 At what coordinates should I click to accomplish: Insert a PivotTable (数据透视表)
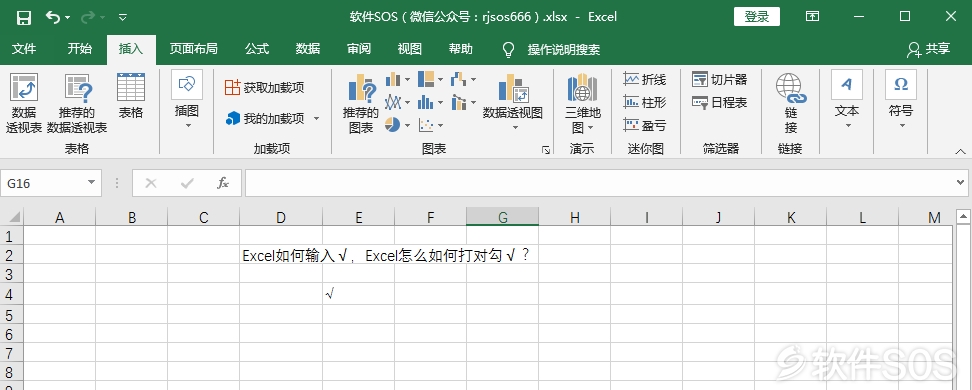click(24, 103)
